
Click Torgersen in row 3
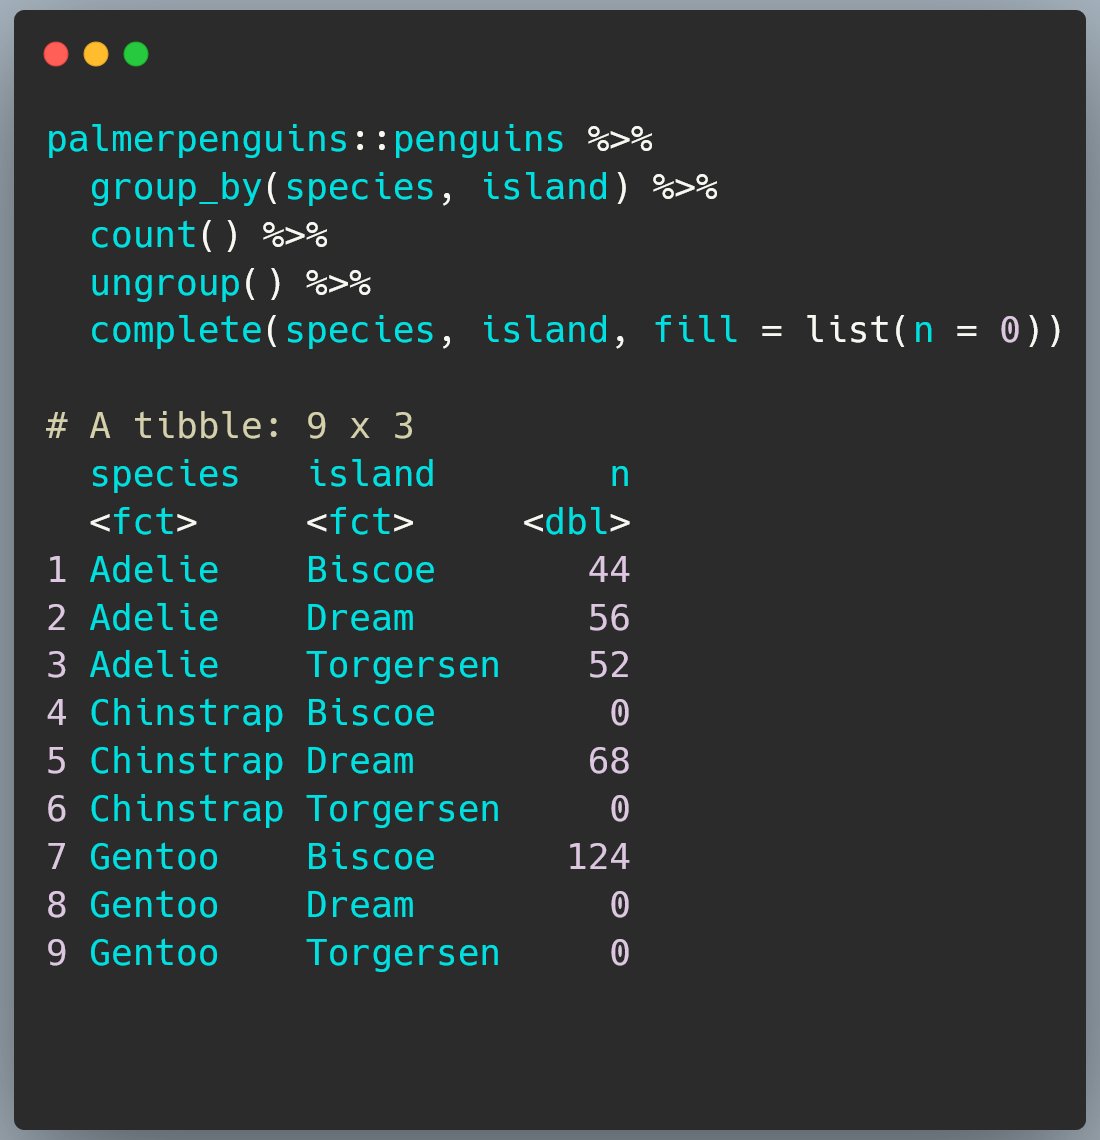tap(404, 665)
